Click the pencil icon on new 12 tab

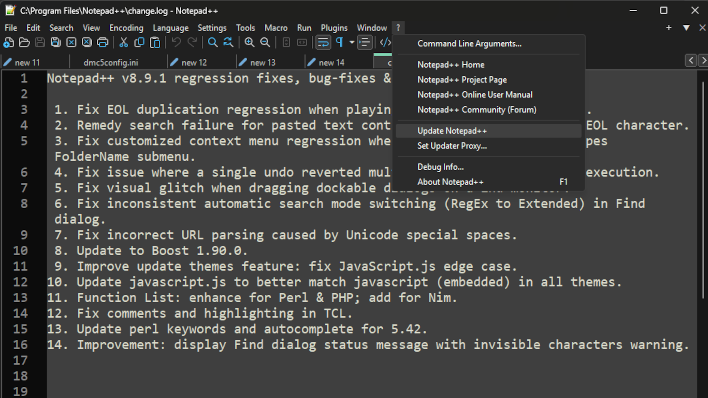click(174, 62)
